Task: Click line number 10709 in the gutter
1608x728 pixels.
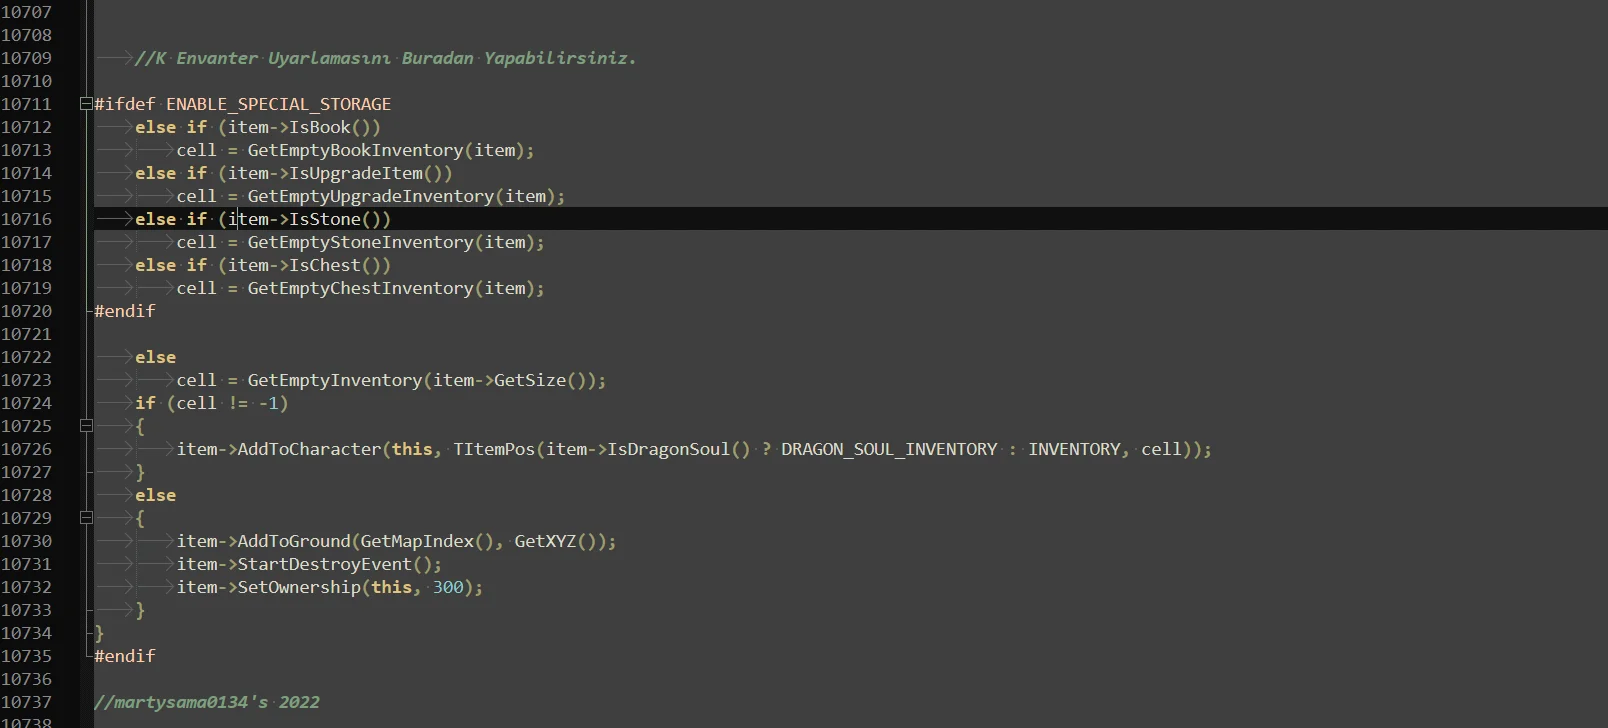Action: click(27, 58)
